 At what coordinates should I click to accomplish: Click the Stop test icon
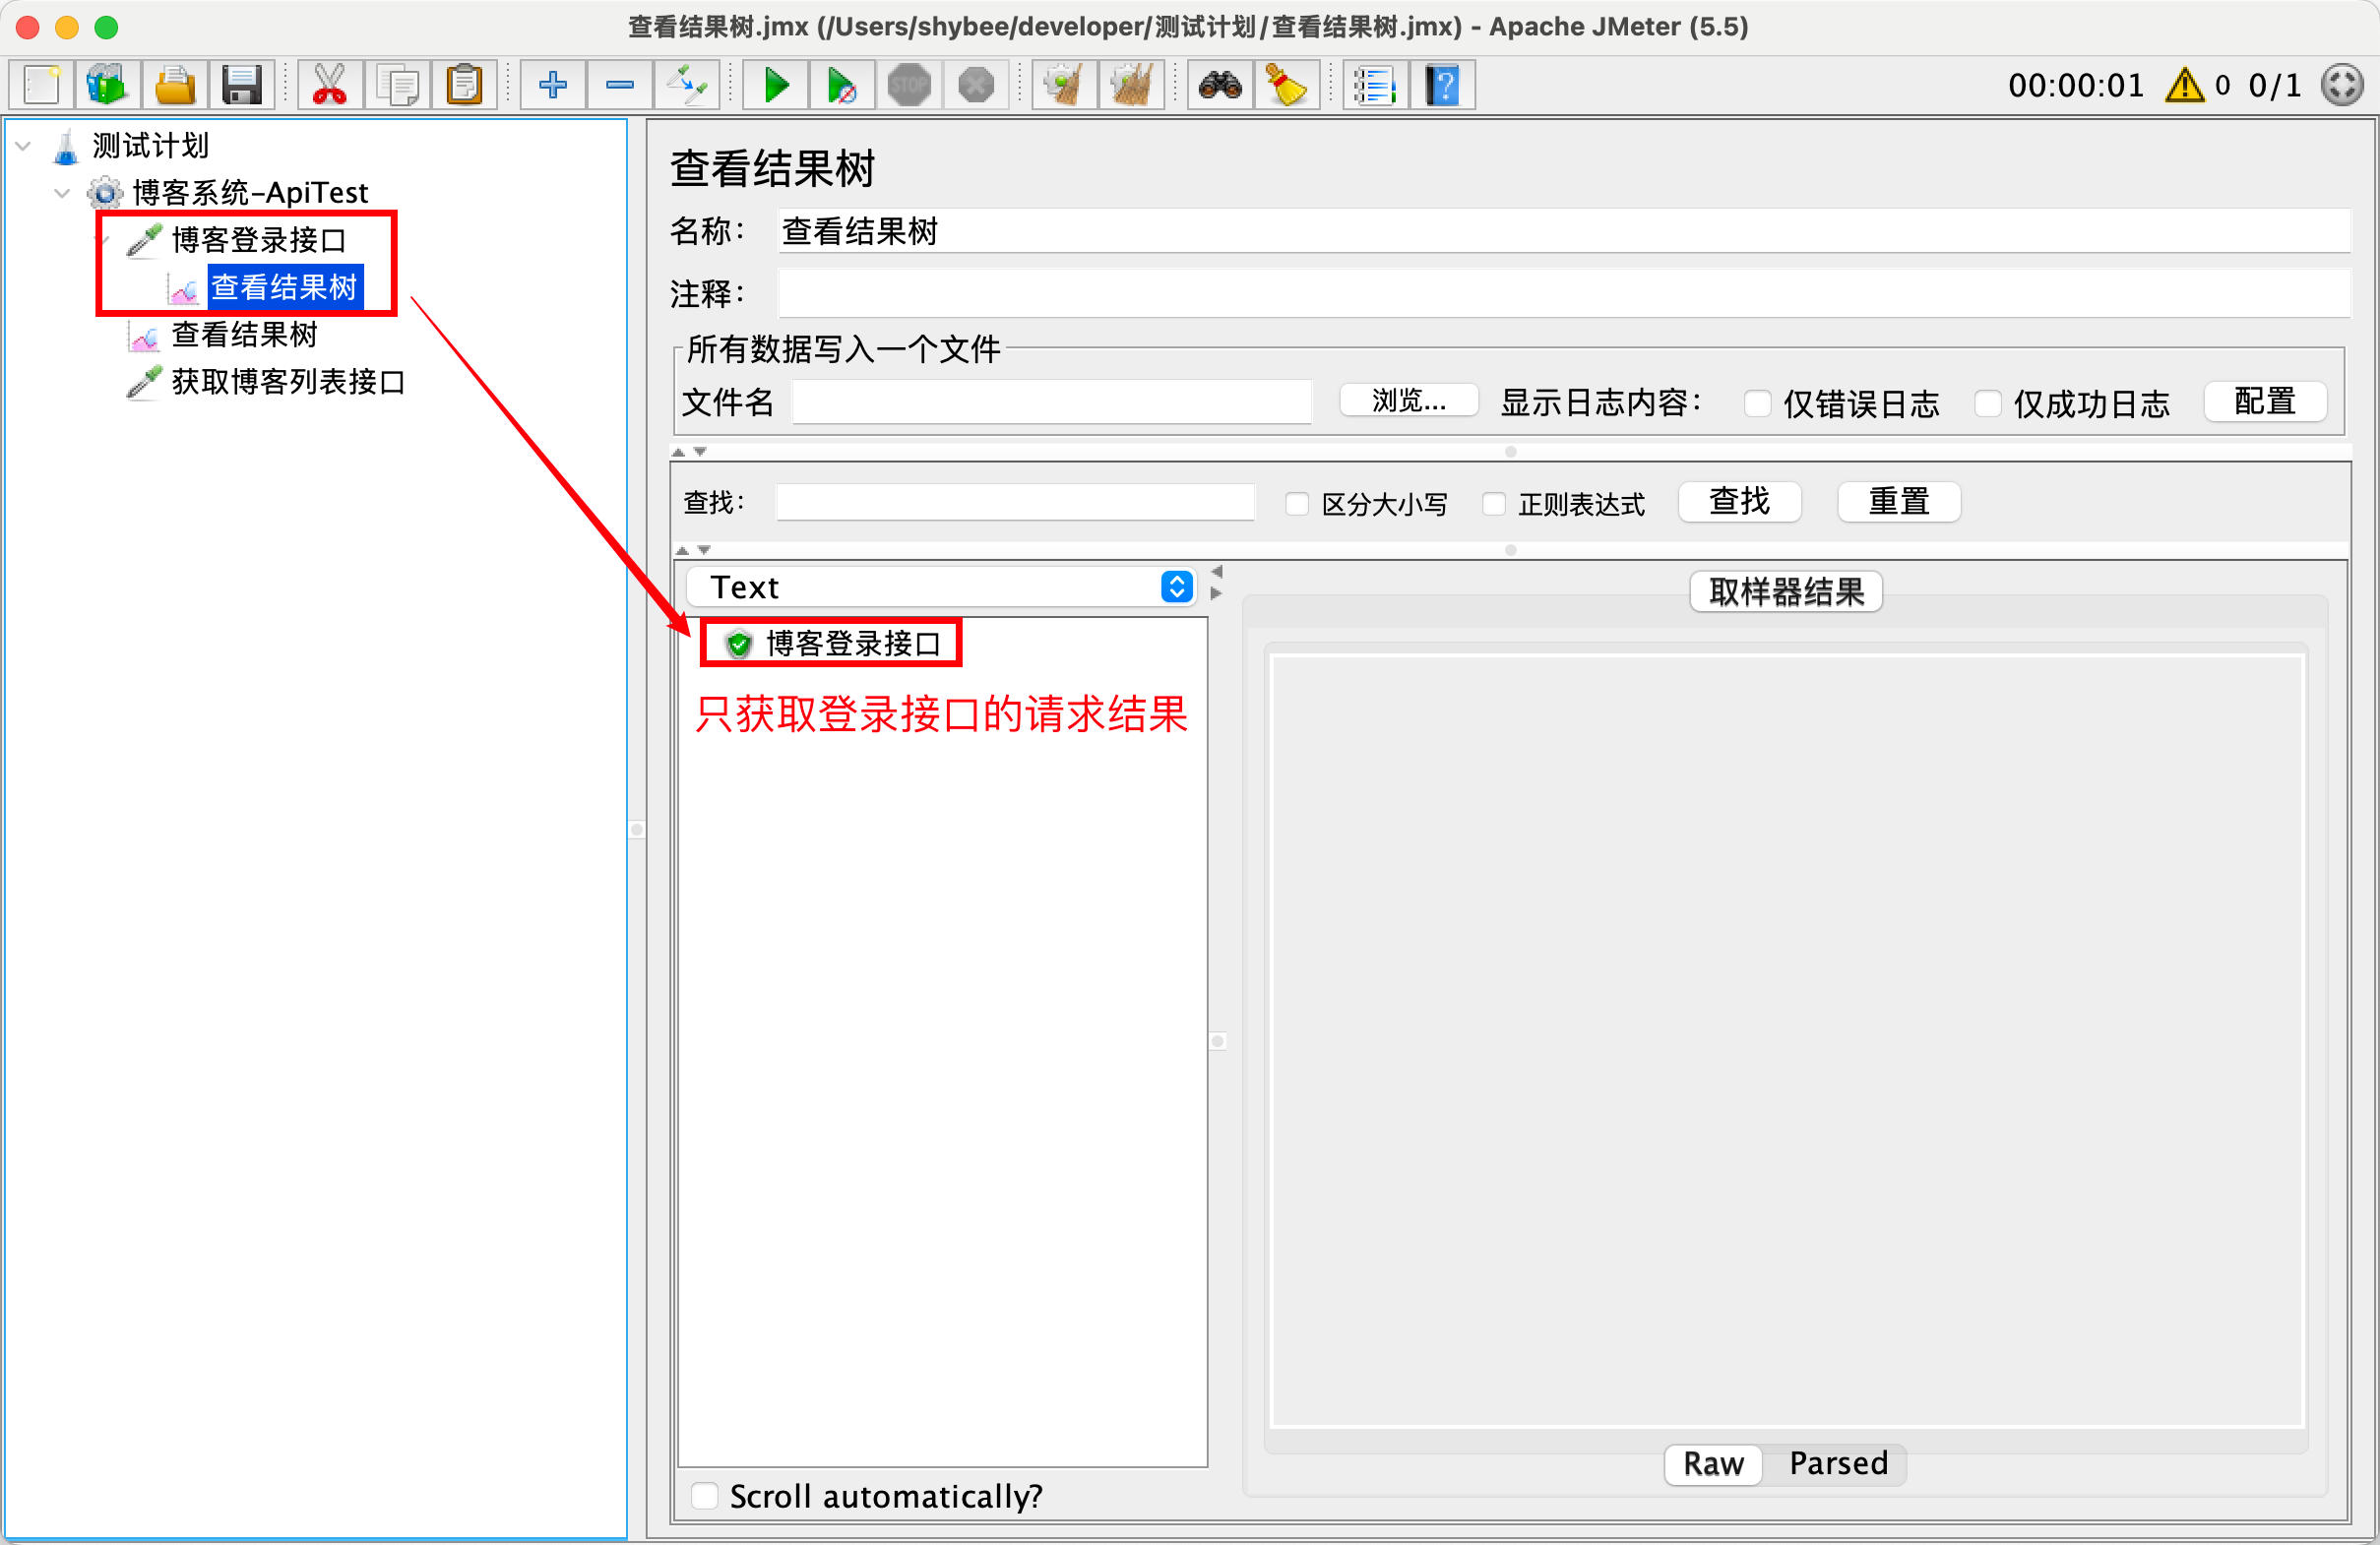[909, 85]
